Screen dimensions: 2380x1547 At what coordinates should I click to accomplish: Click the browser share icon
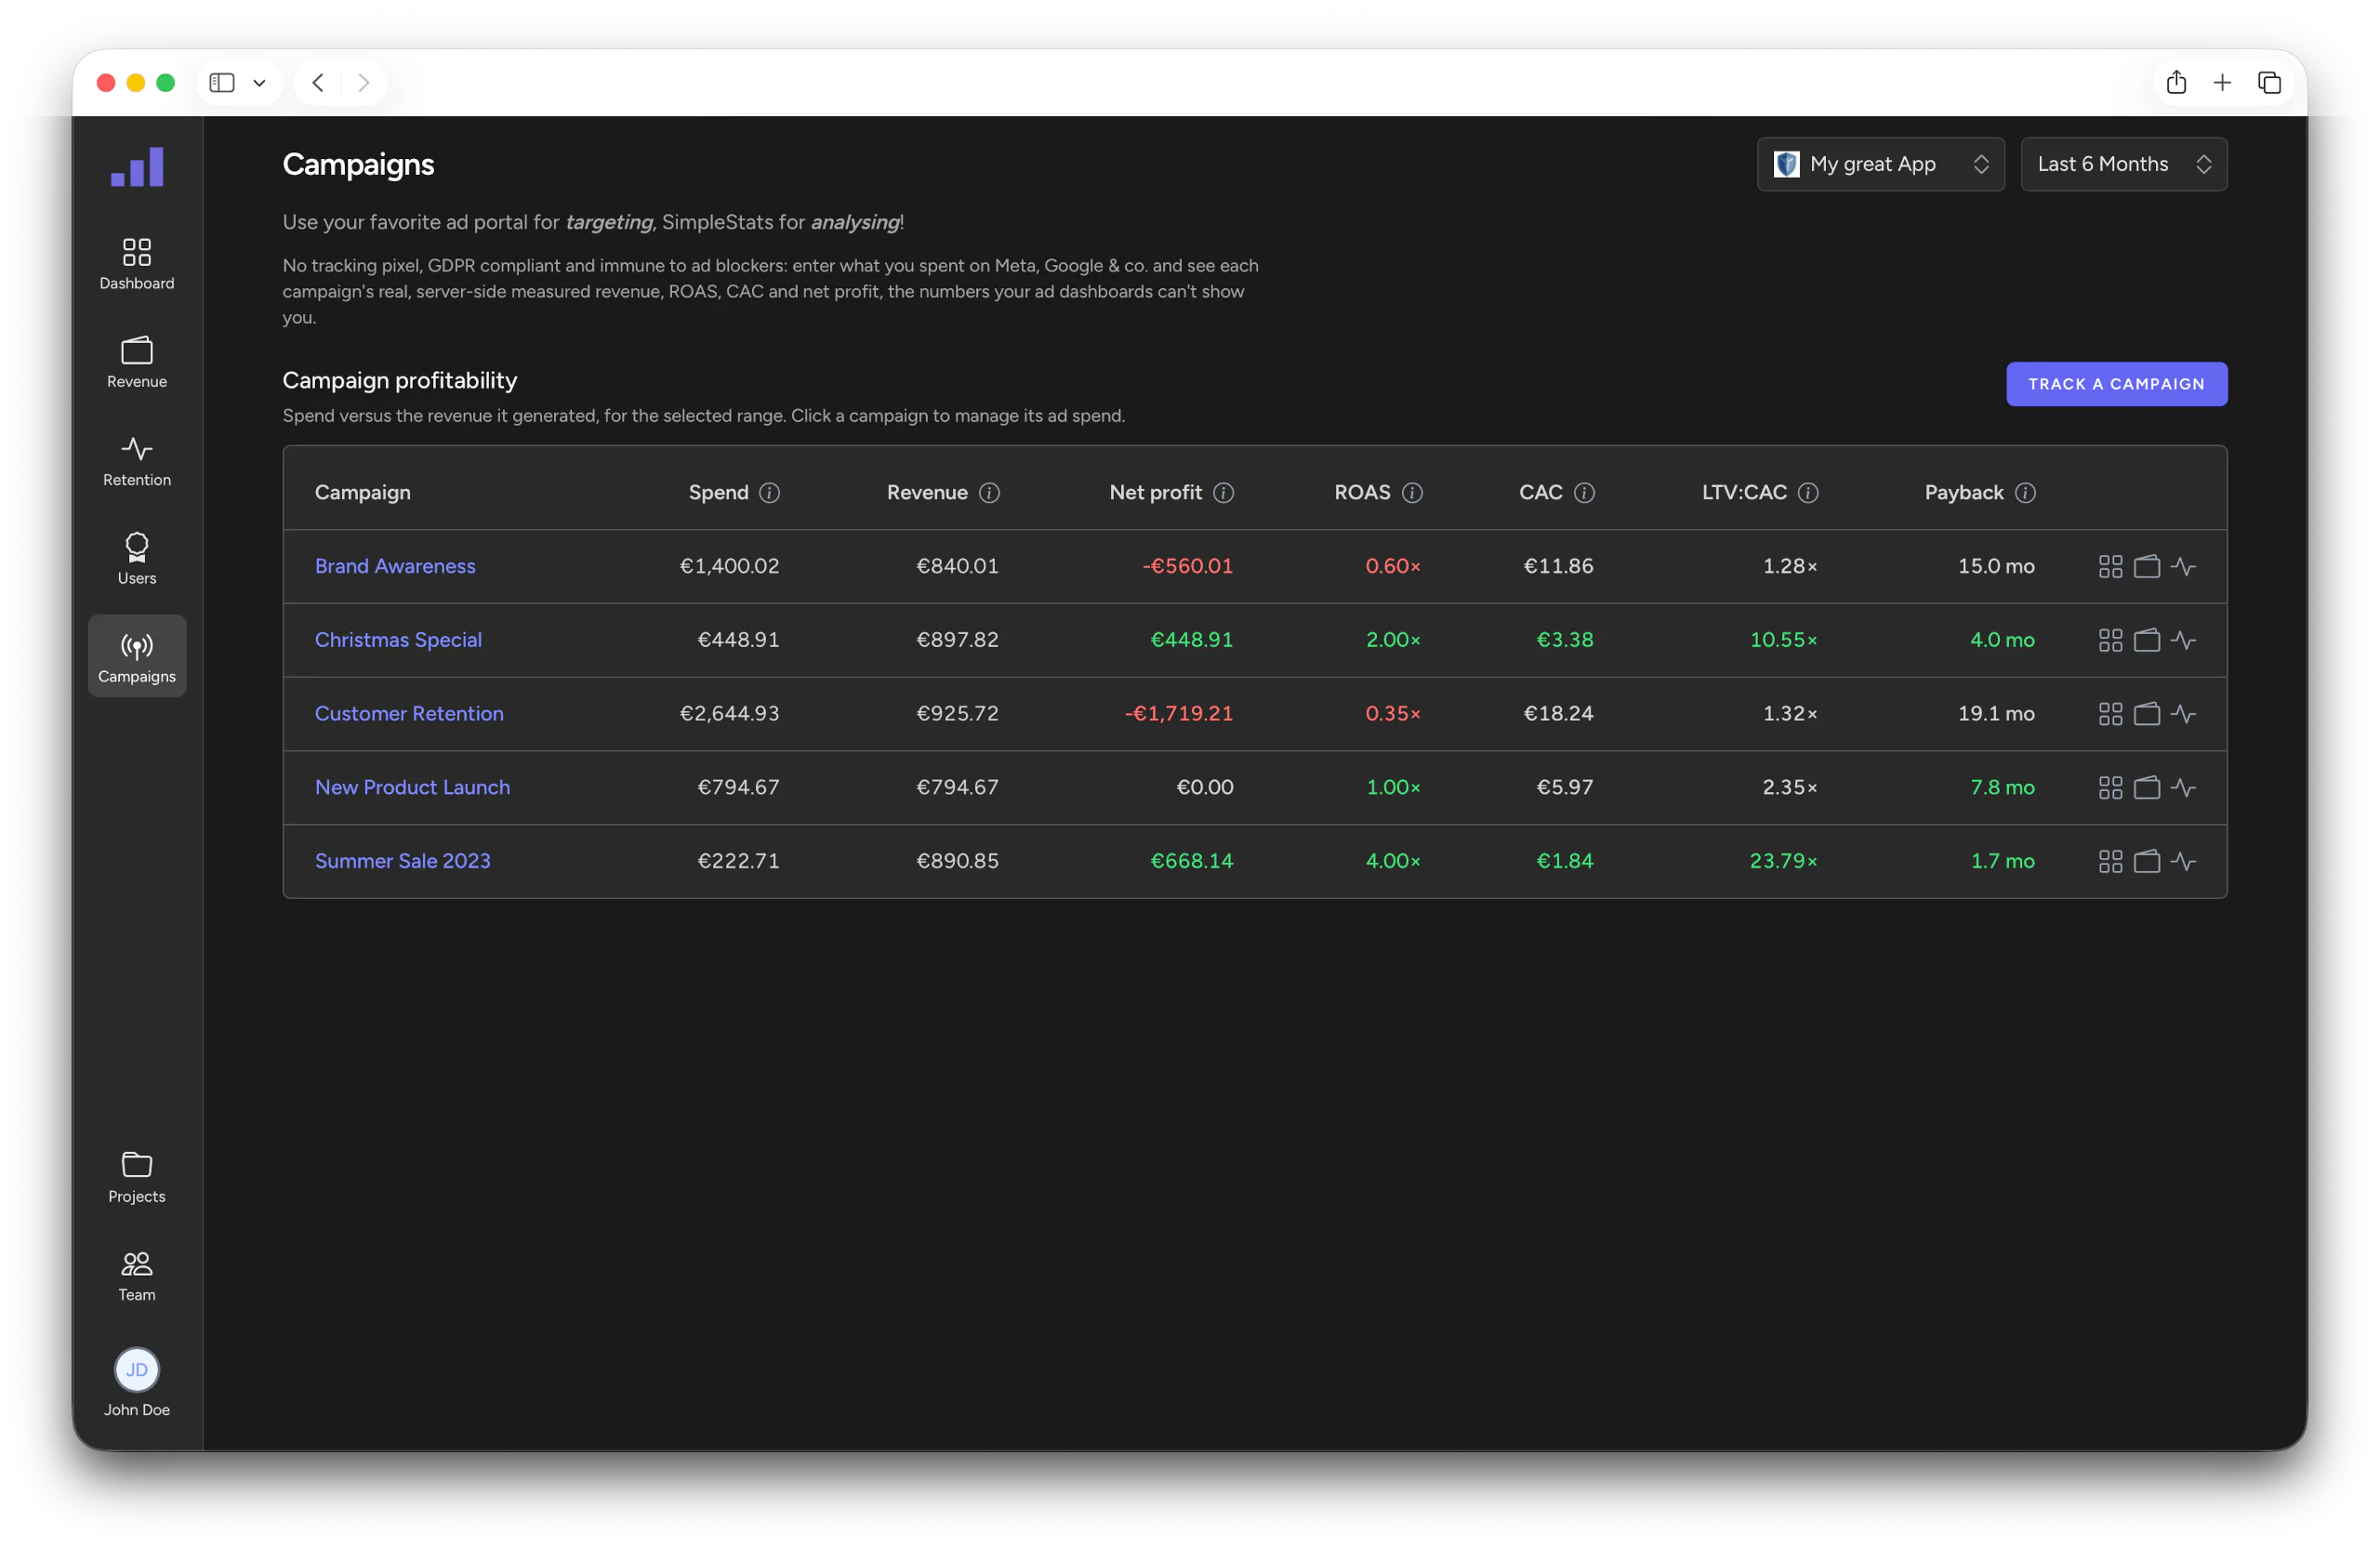(2176, 82)
